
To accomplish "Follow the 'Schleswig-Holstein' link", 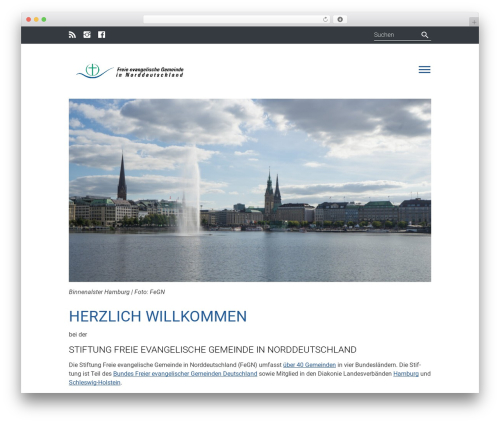I will [x=94, y=382].
